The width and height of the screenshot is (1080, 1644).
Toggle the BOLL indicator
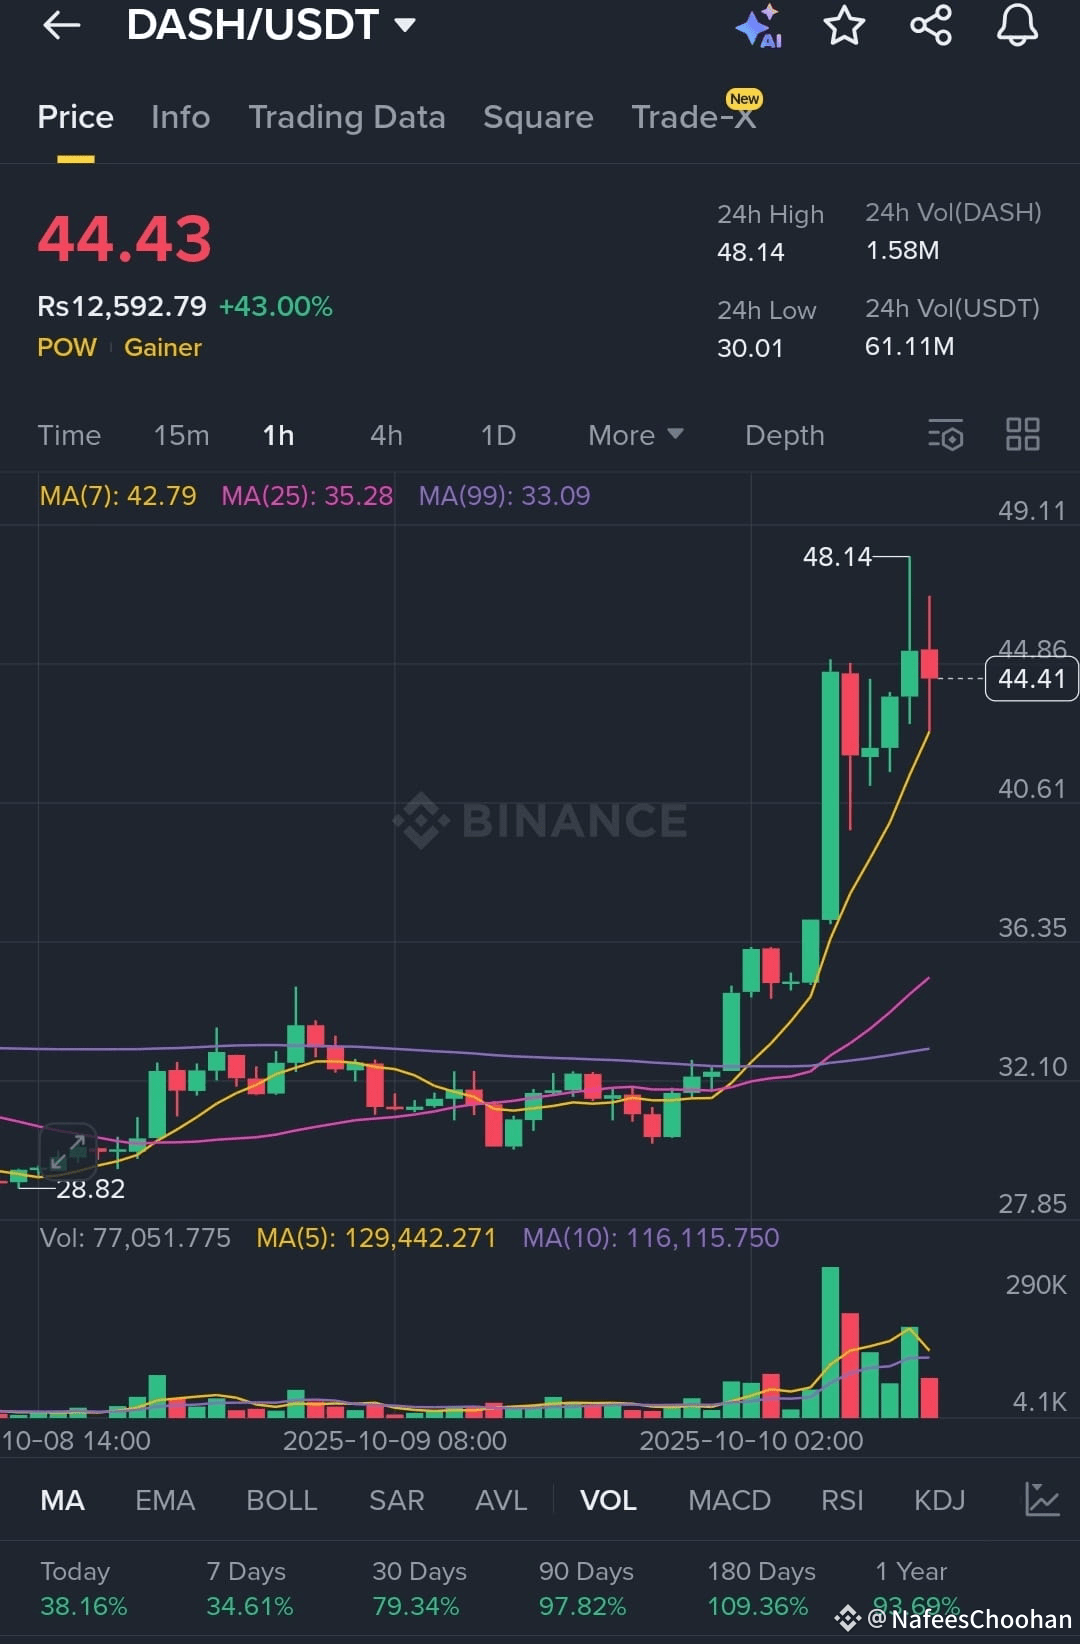point(281,1500)
